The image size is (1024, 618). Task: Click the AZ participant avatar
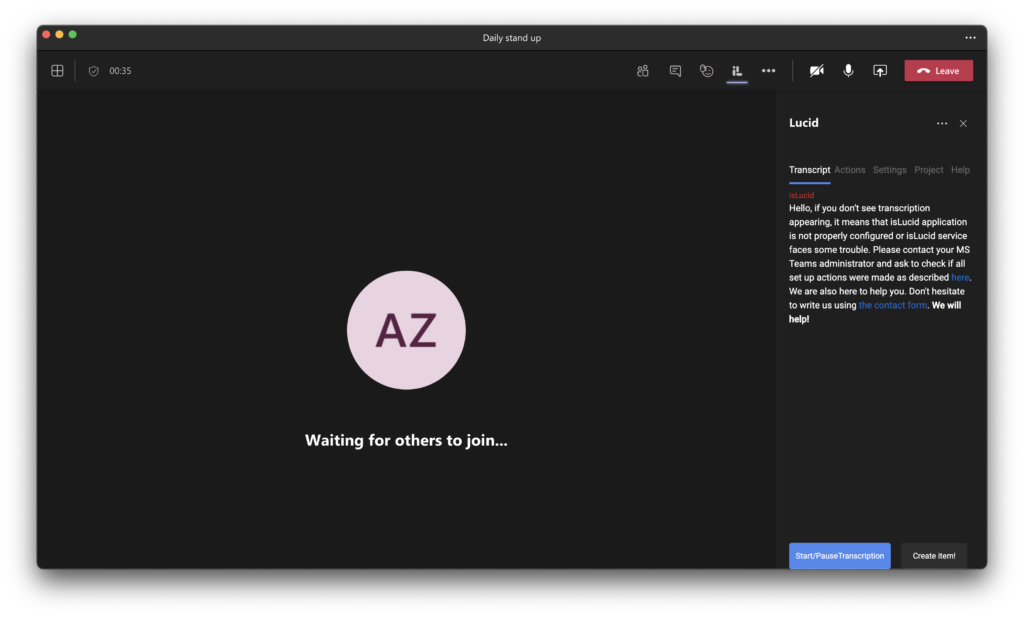coord(406,330)
